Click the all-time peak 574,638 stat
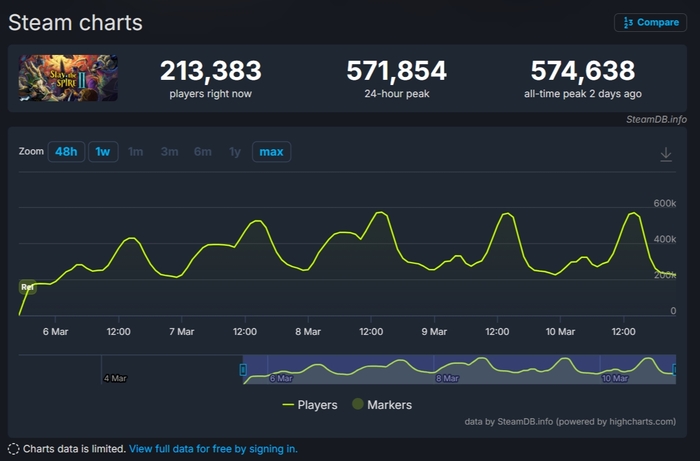The height and width of the screenshot is (461, 700). pyautogui.click(x=582, y=71)
